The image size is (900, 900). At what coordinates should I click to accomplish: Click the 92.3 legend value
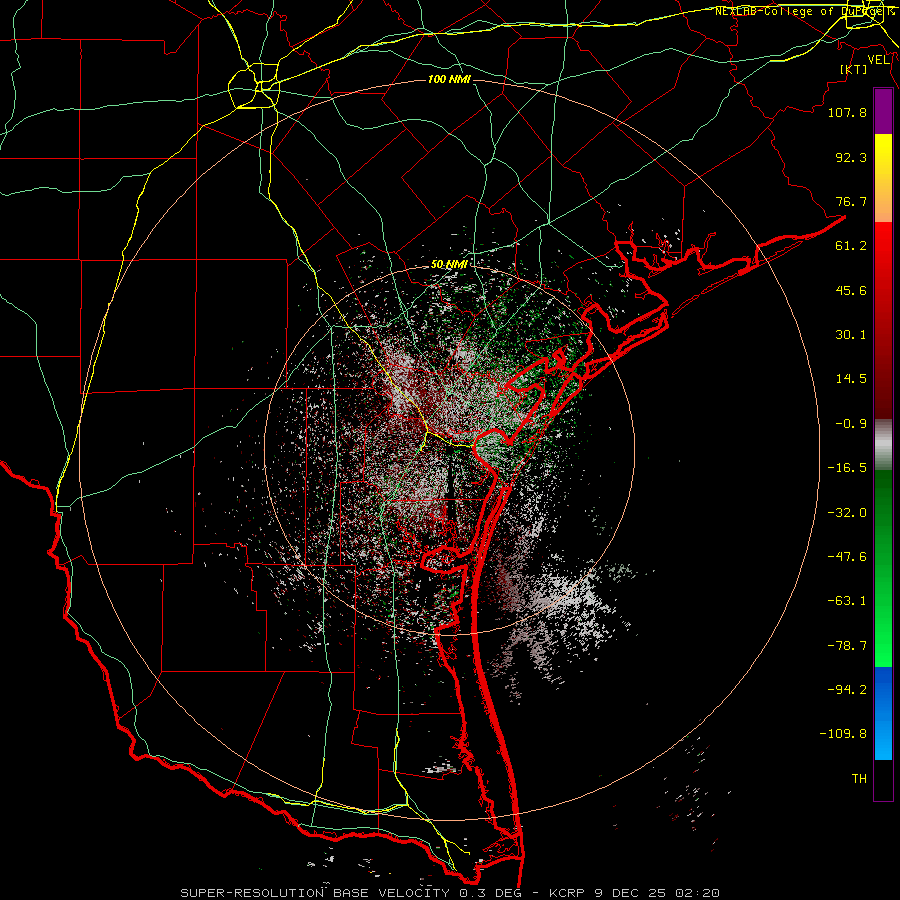pos(851,157)
